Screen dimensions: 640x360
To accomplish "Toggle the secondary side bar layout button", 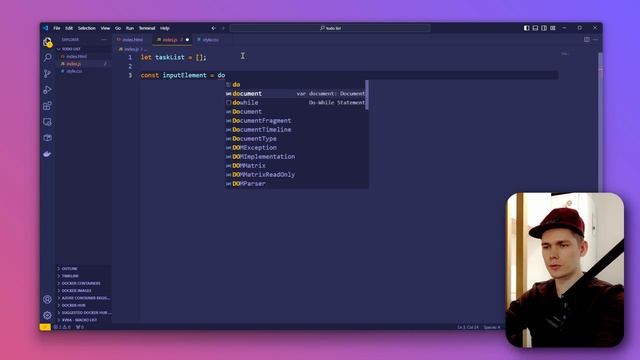I will tap(544, 28).
